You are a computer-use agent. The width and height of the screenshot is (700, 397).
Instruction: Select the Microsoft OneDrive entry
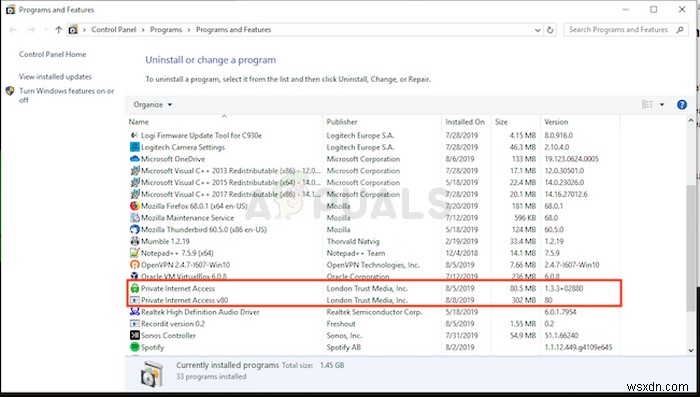coord(374,159)
